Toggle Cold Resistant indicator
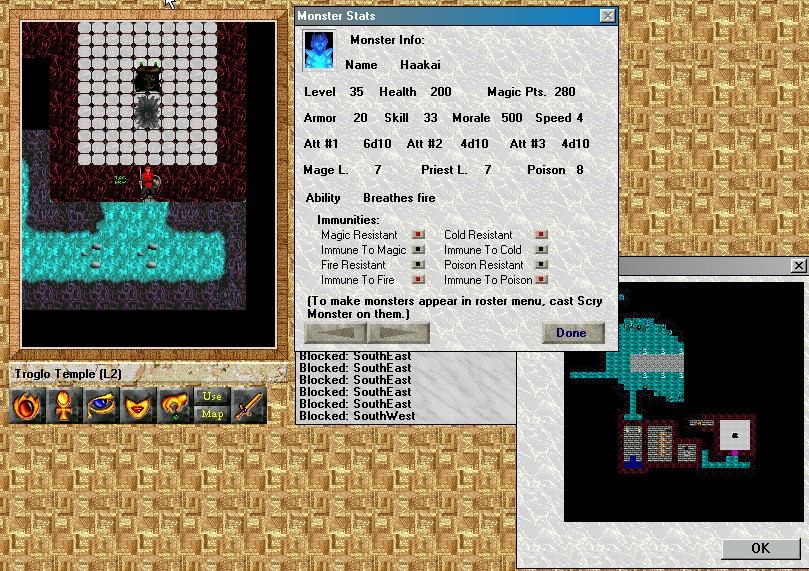This screenshot has height=571, width=809. 541,235
